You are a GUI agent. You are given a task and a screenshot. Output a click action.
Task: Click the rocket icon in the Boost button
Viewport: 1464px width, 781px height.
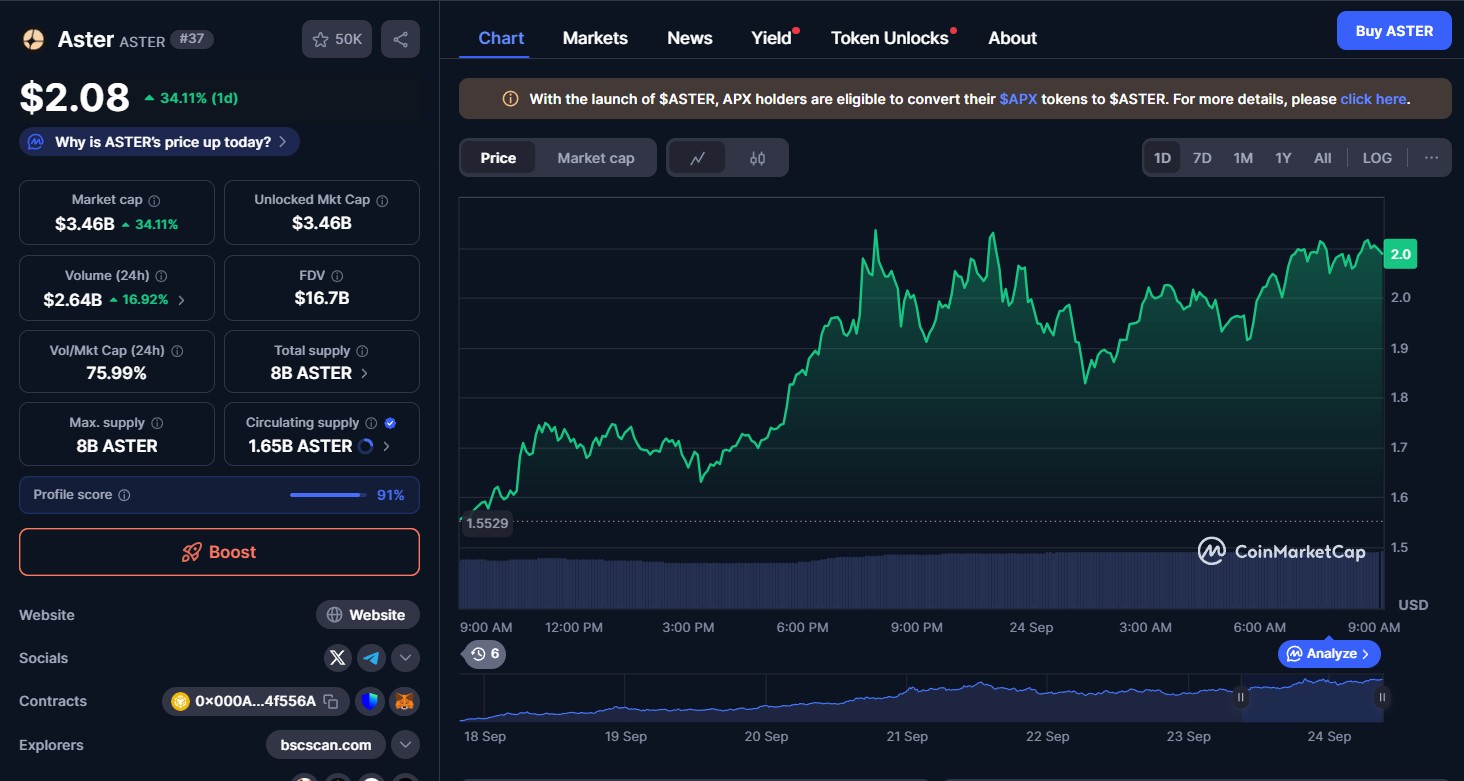[x=192, y=552]
